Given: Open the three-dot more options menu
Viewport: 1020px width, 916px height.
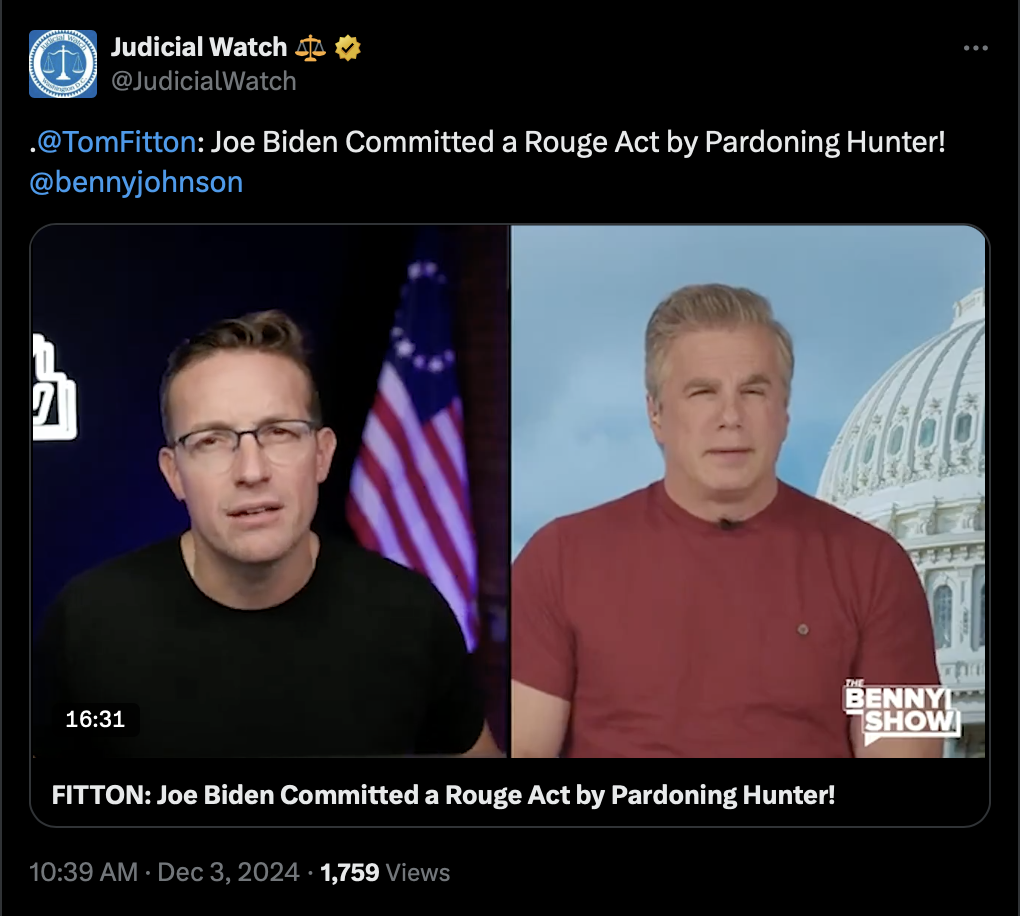Looking at the screenshot, I should click(x=976, y=48).
